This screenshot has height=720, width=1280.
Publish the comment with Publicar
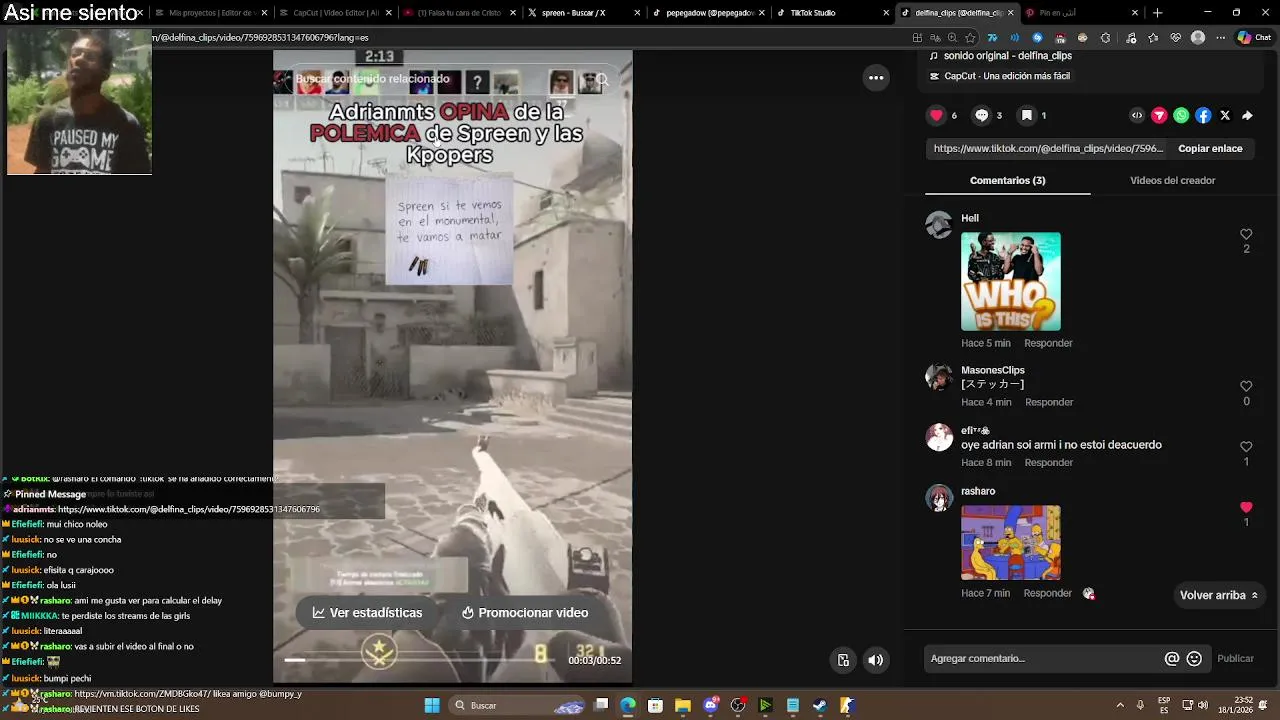pos(1235,659)
